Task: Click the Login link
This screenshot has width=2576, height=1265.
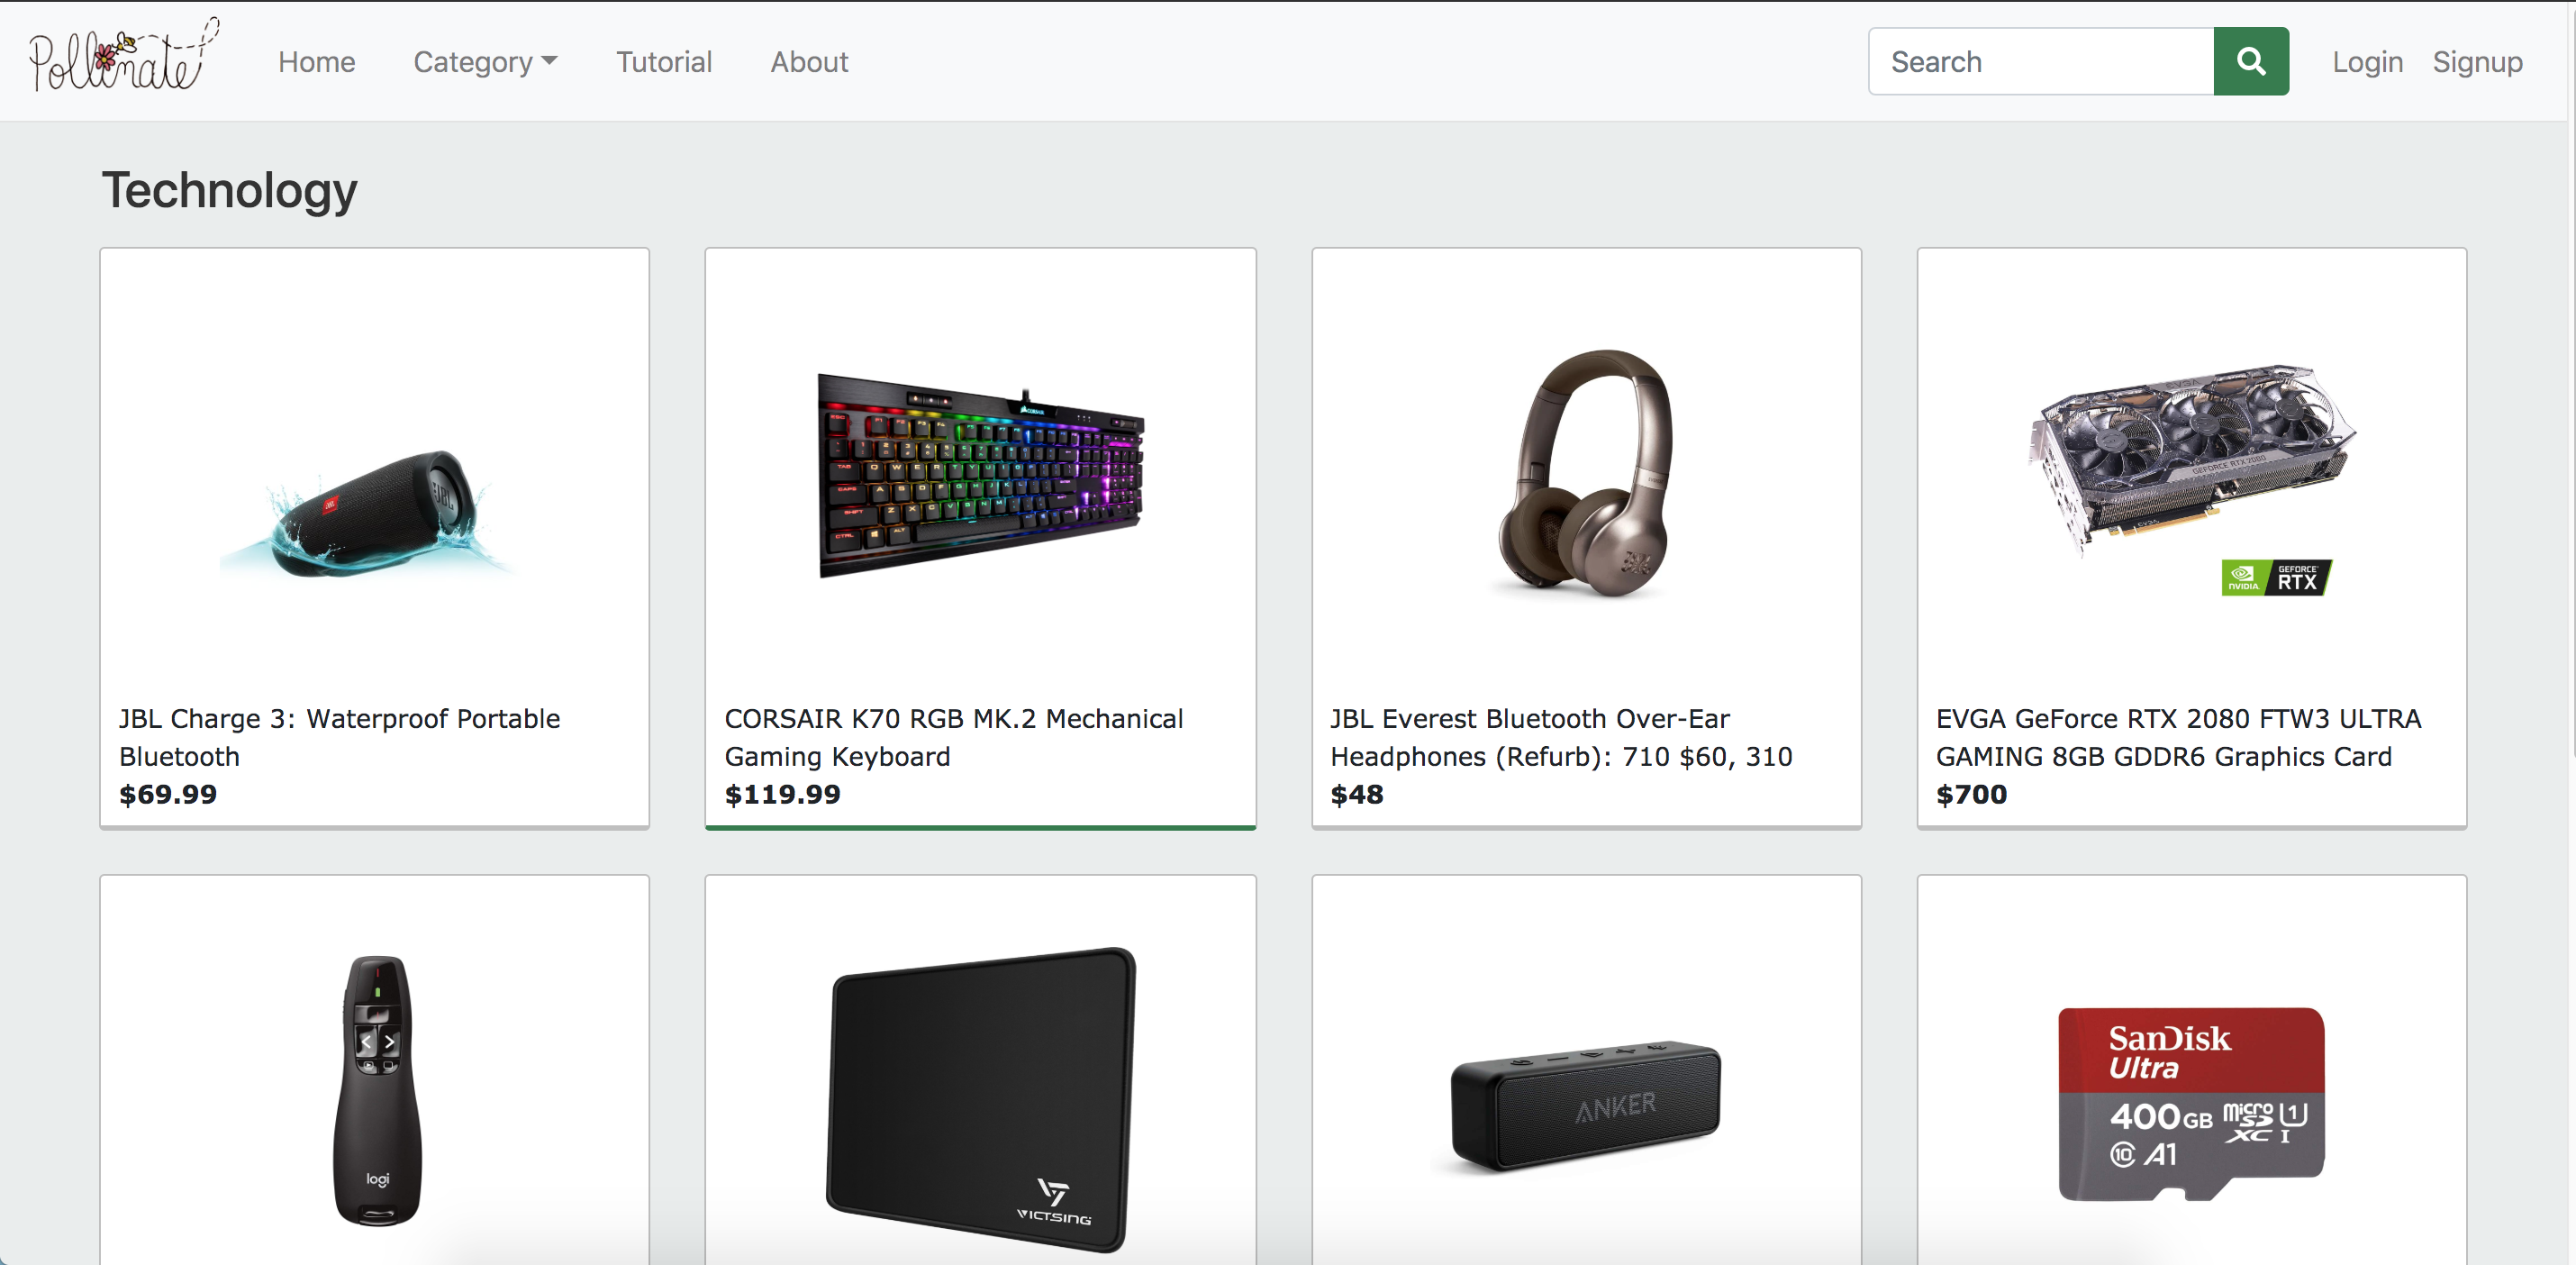Action: 2367,62
